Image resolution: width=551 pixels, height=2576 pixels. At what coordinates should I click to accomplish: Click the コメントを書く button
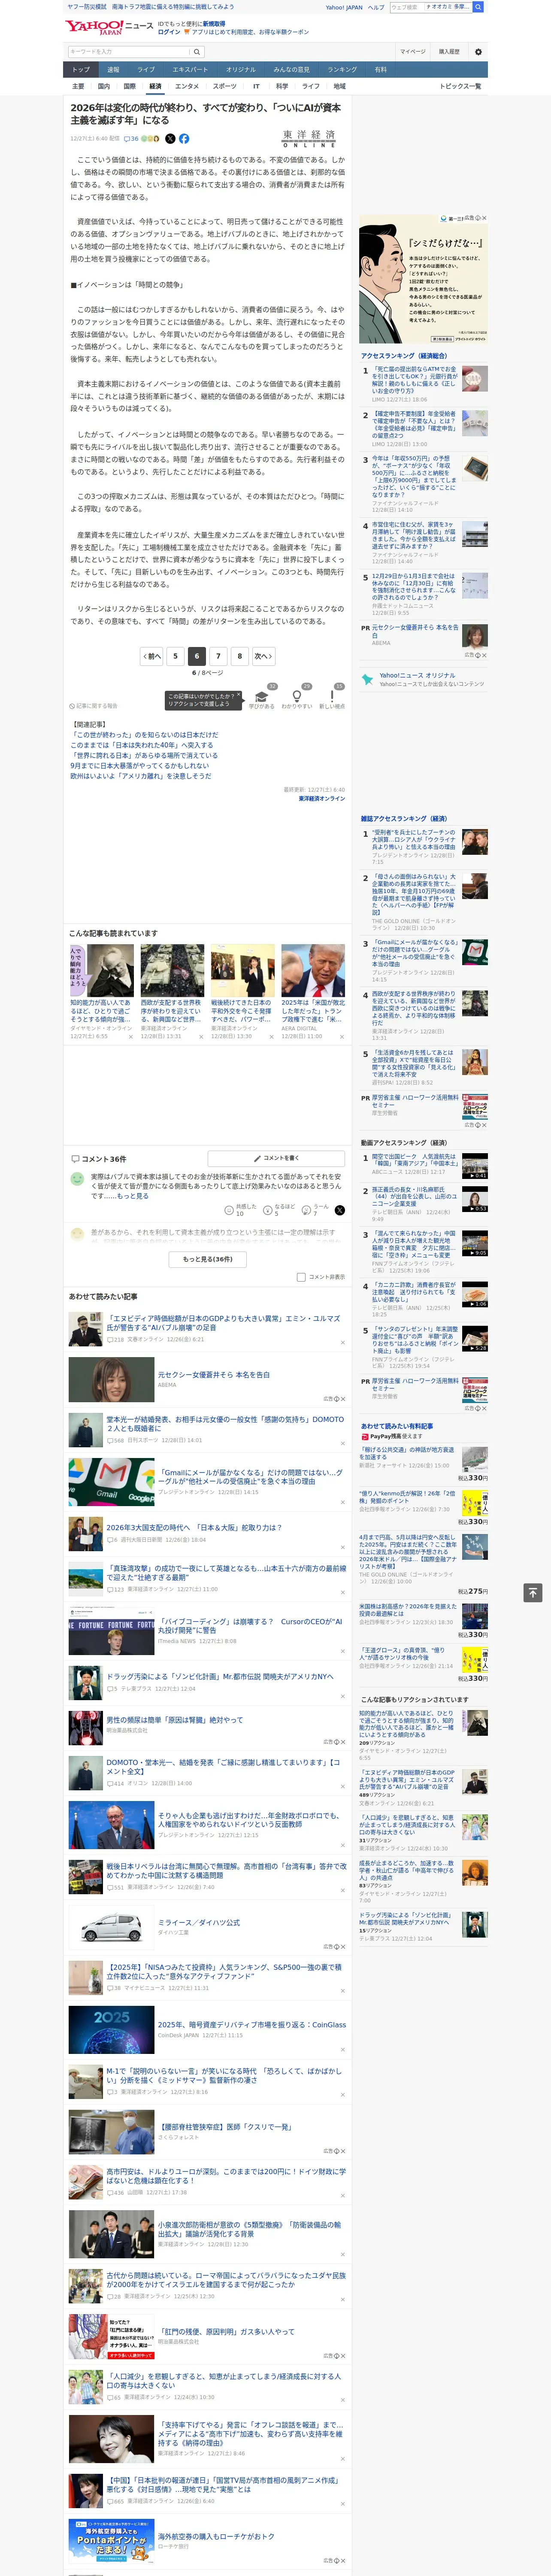point(277,1158)
